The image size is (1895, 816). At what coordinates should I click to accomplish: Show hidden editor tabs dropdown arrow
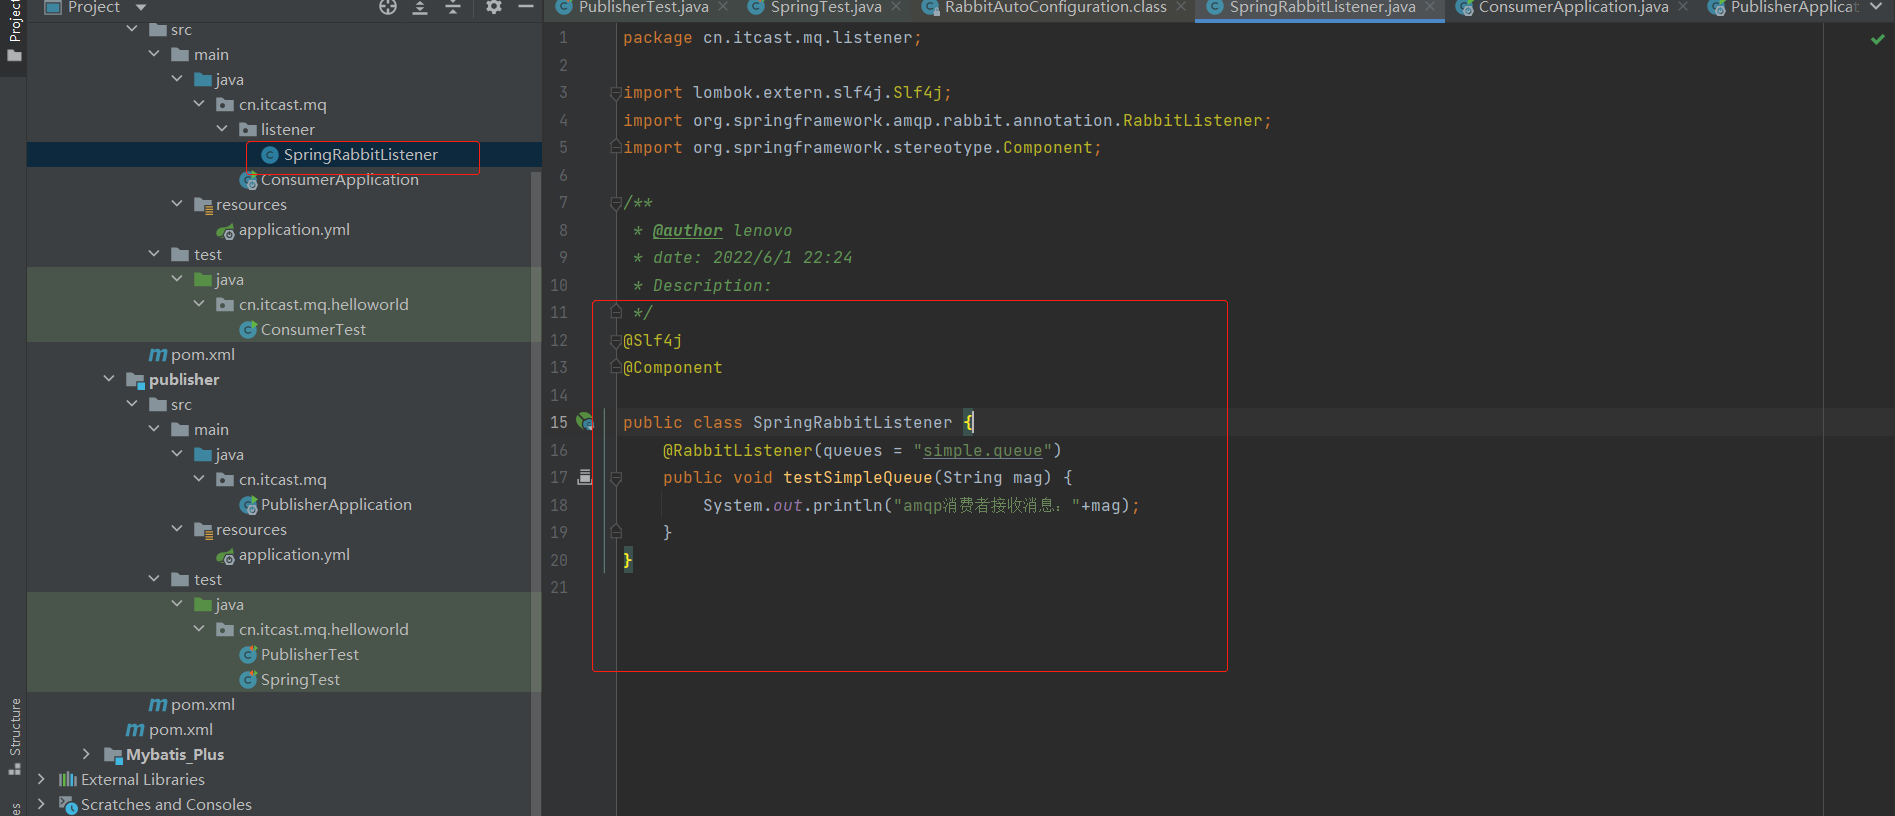click(x=1876, y=7)
